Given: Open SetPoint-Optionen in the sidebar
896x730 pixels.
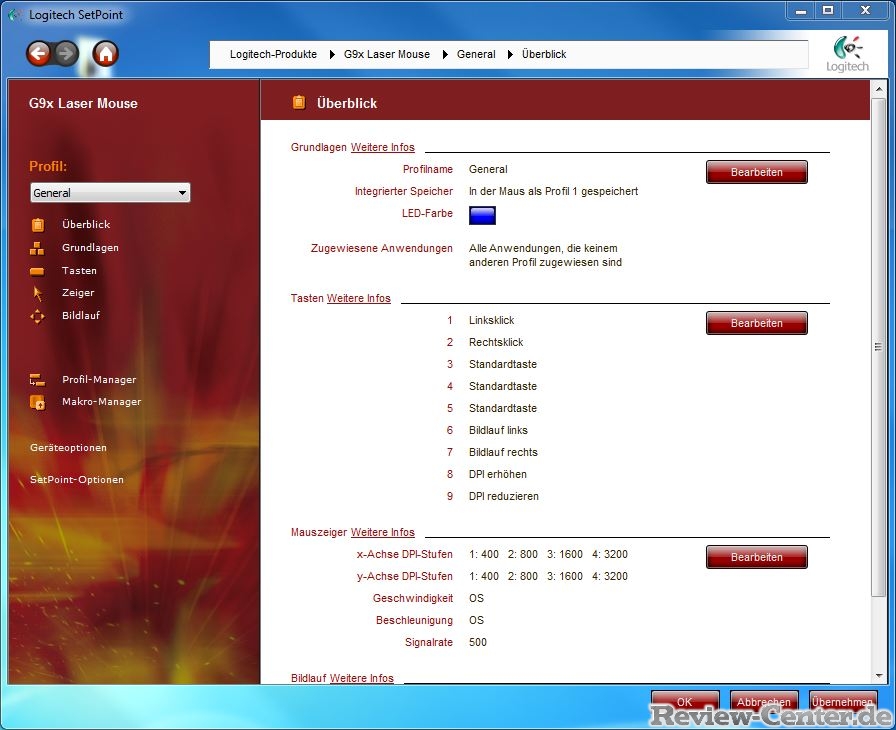Looking at the screenshot, I should (x=77, y=480).
